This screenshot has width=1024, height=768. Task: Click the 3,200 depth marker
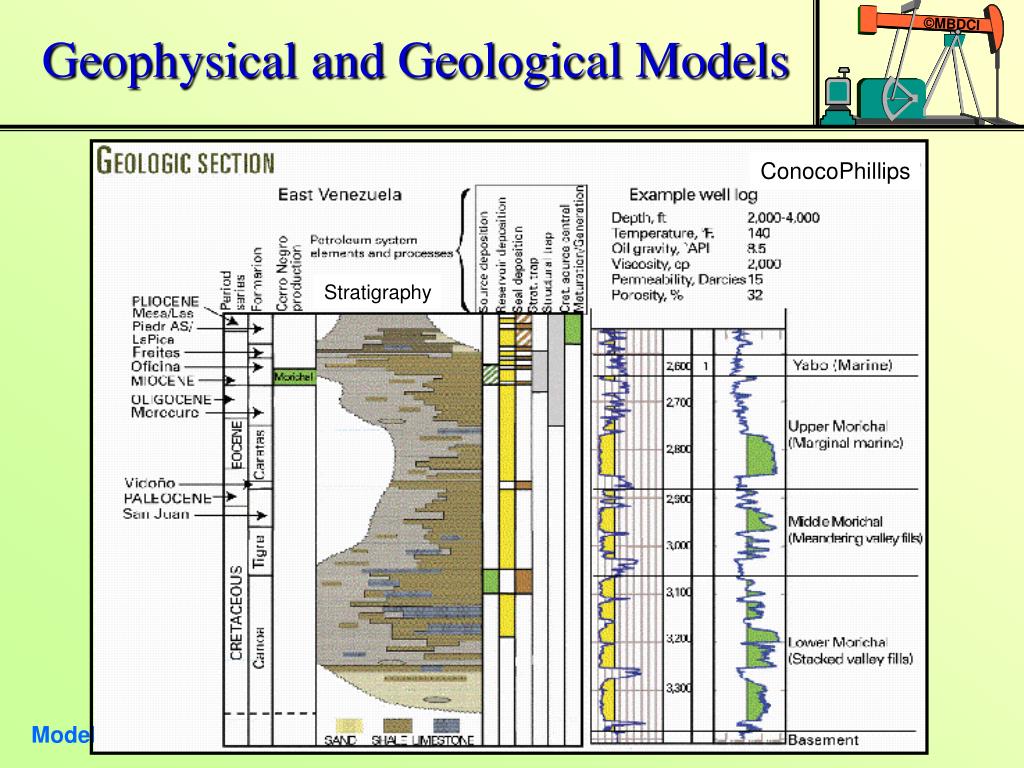tap(679, 639)
